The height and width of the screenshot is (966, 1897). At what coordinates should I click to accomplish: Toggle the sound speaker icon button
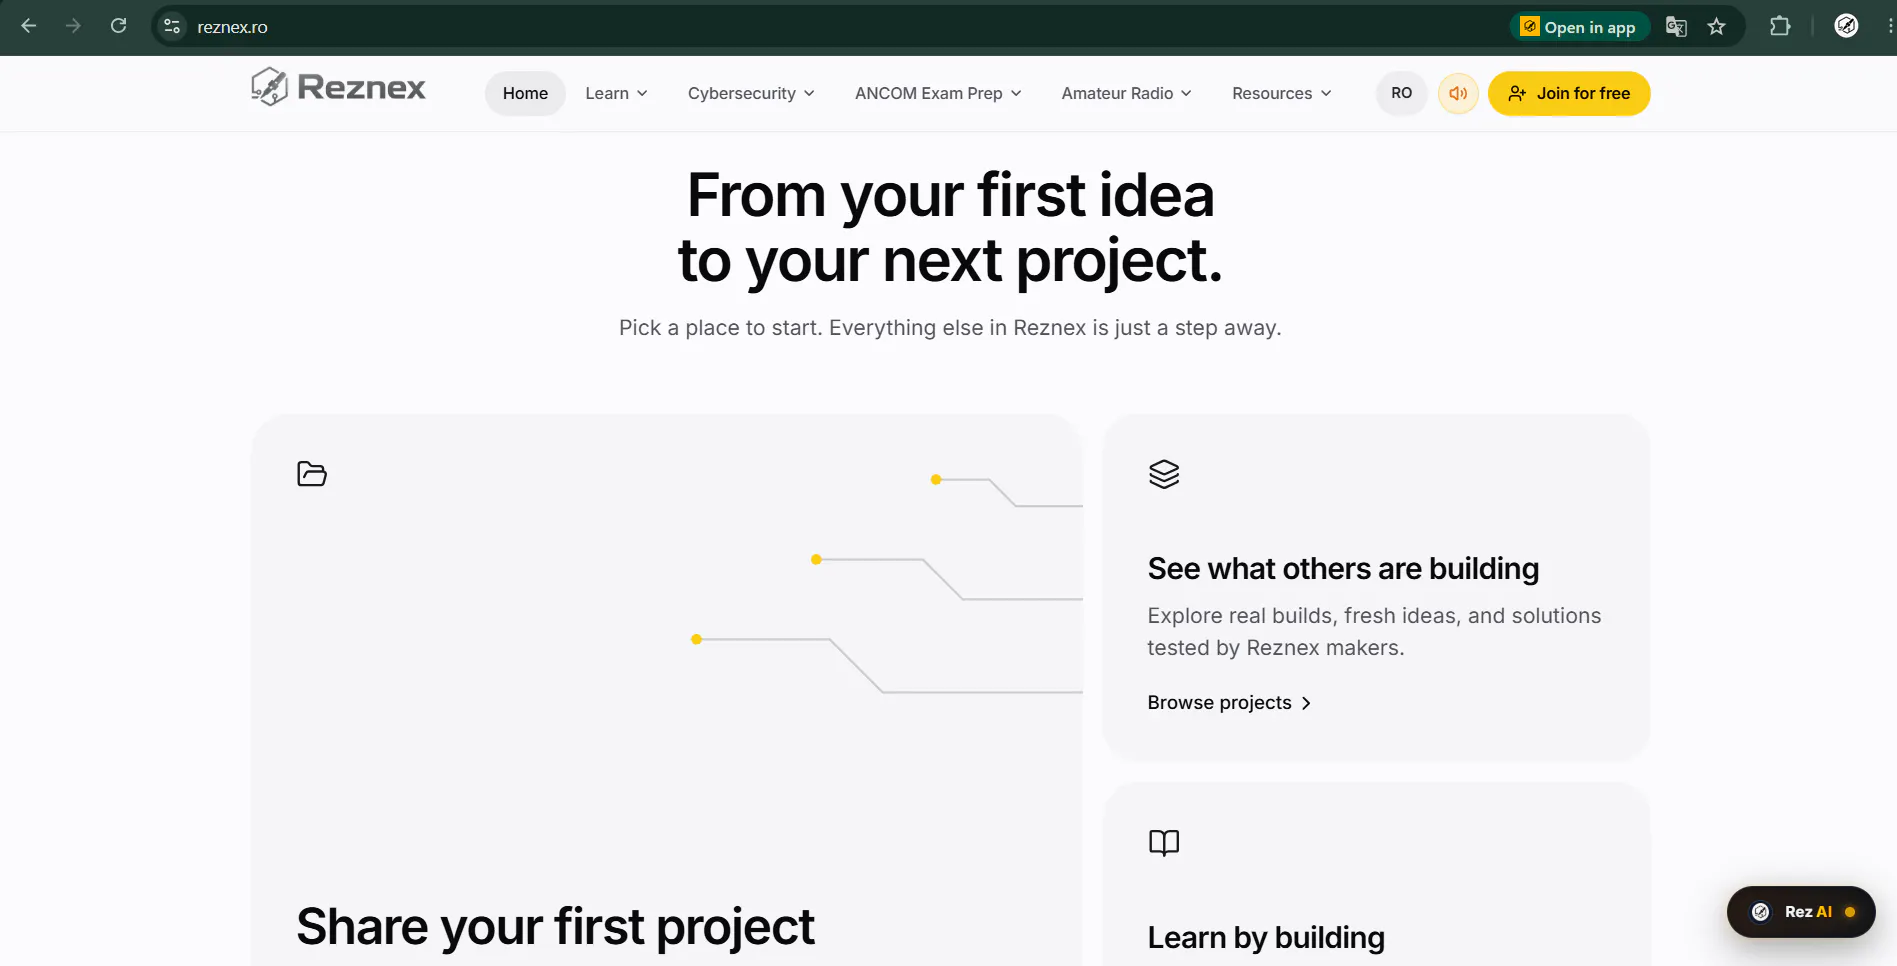[x=1458, y=93]
